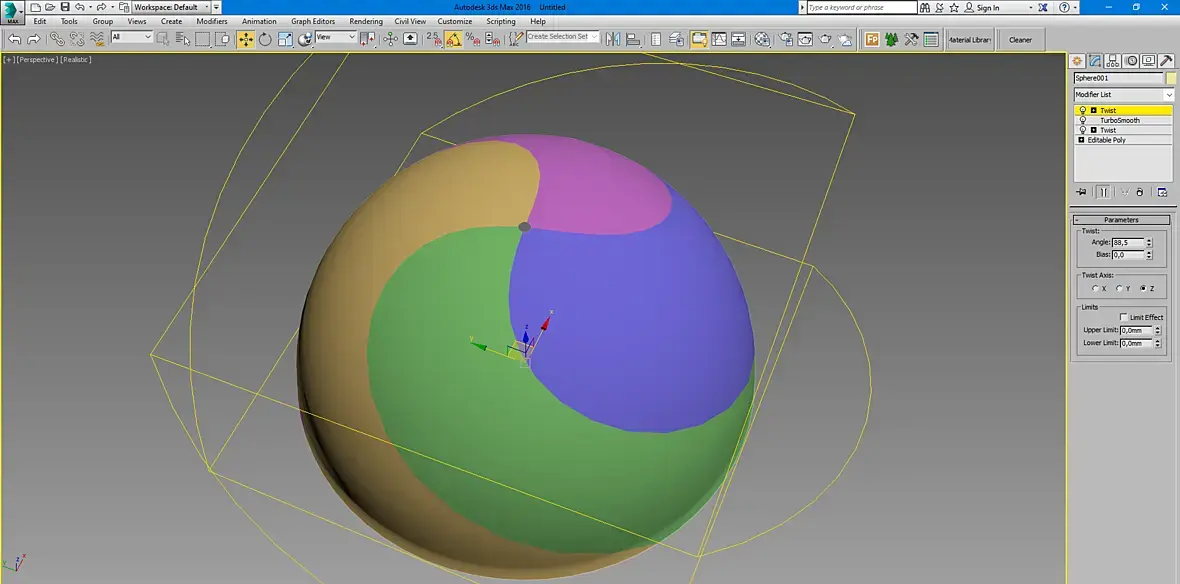Open the Create panel tab

(1078, 61)
